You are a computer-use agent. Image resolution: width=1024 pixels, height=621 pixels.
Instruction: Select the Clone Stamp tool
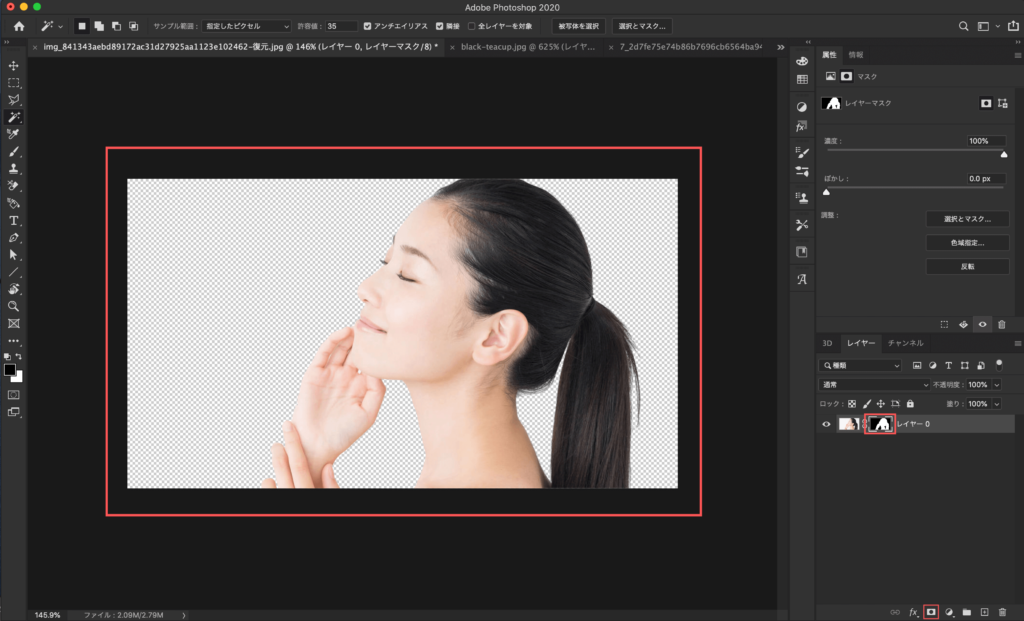(13, 168)
